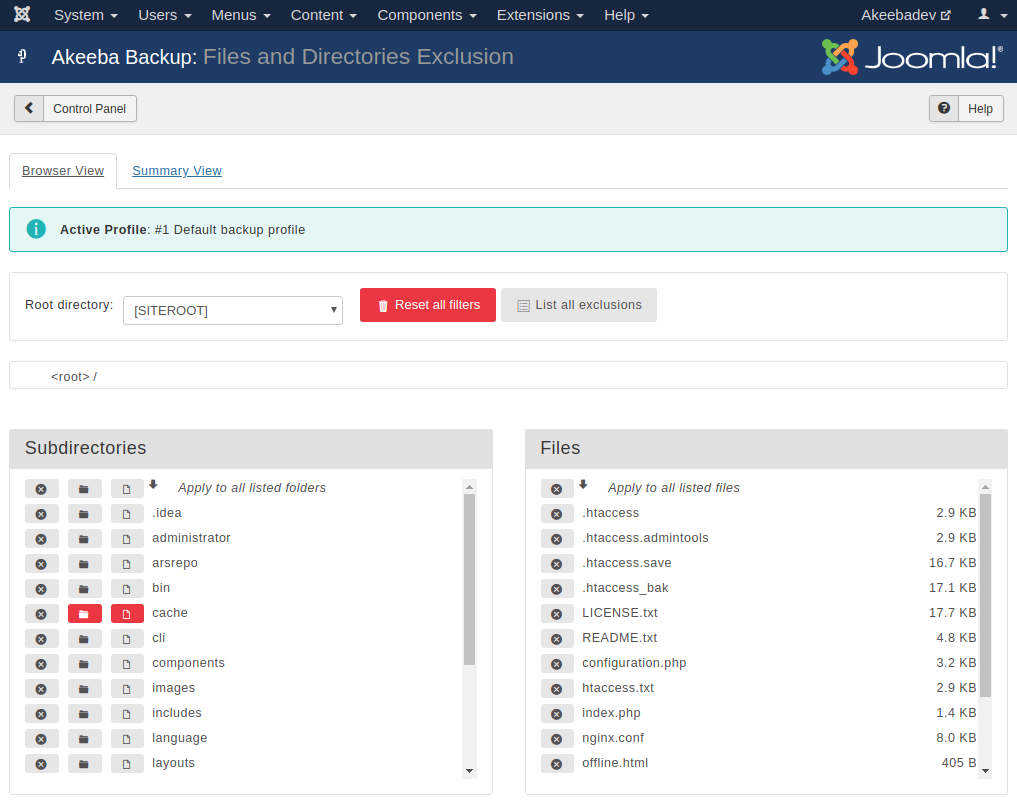Click the Reset all filters button
Image resolution: width=1017 pixels, height=806 pixels.
[x=428, y=305]
